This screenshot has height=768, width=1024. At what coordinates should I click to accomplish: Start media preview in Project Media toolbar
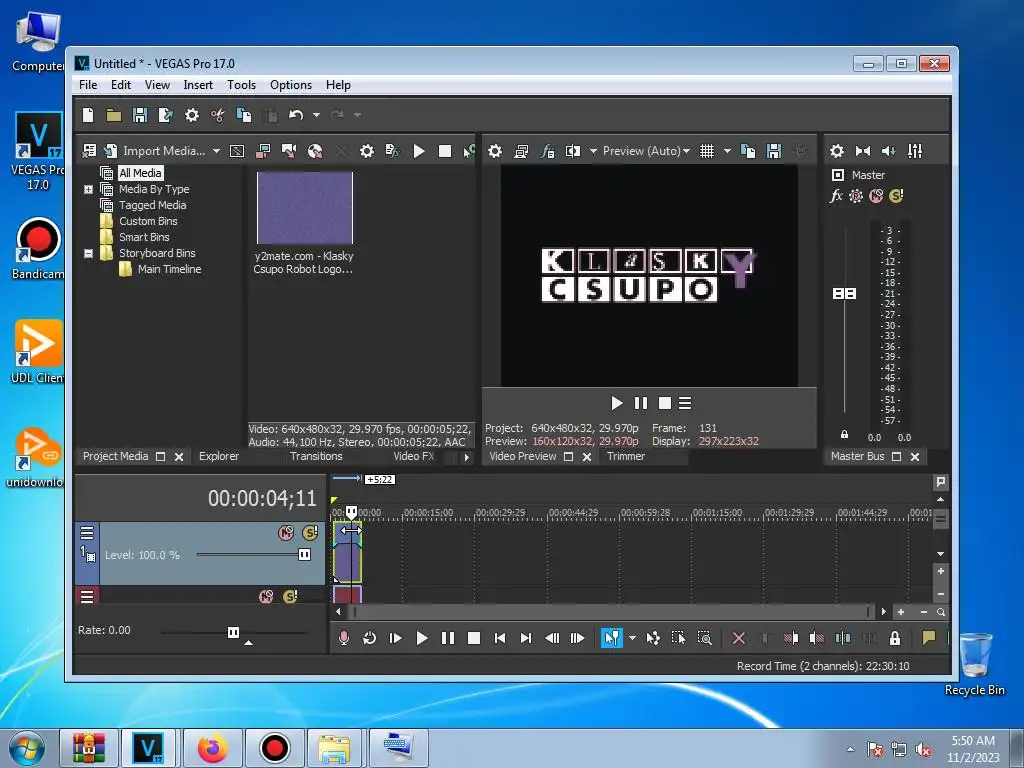[419, 151]
